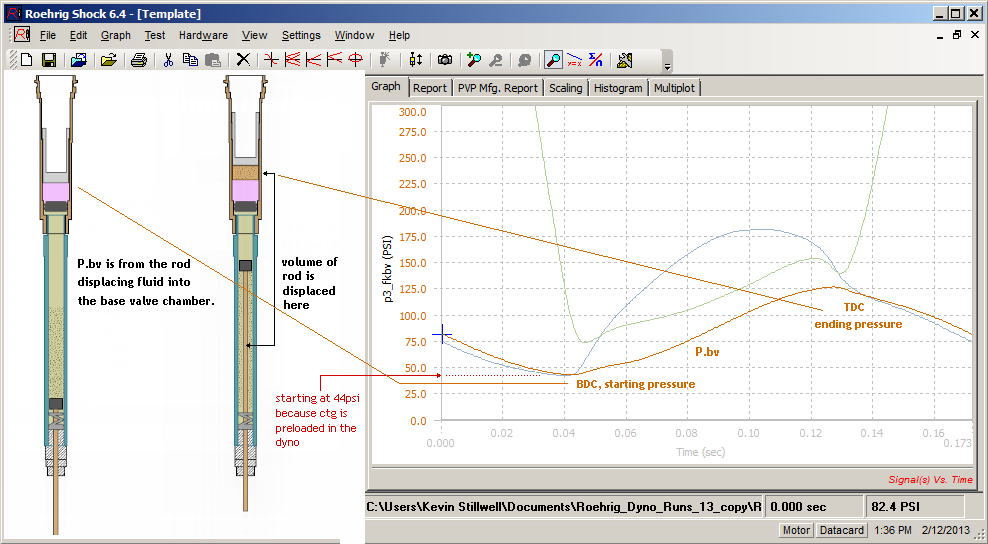Open the PVP Mfg. Report tab

(497, 88)
